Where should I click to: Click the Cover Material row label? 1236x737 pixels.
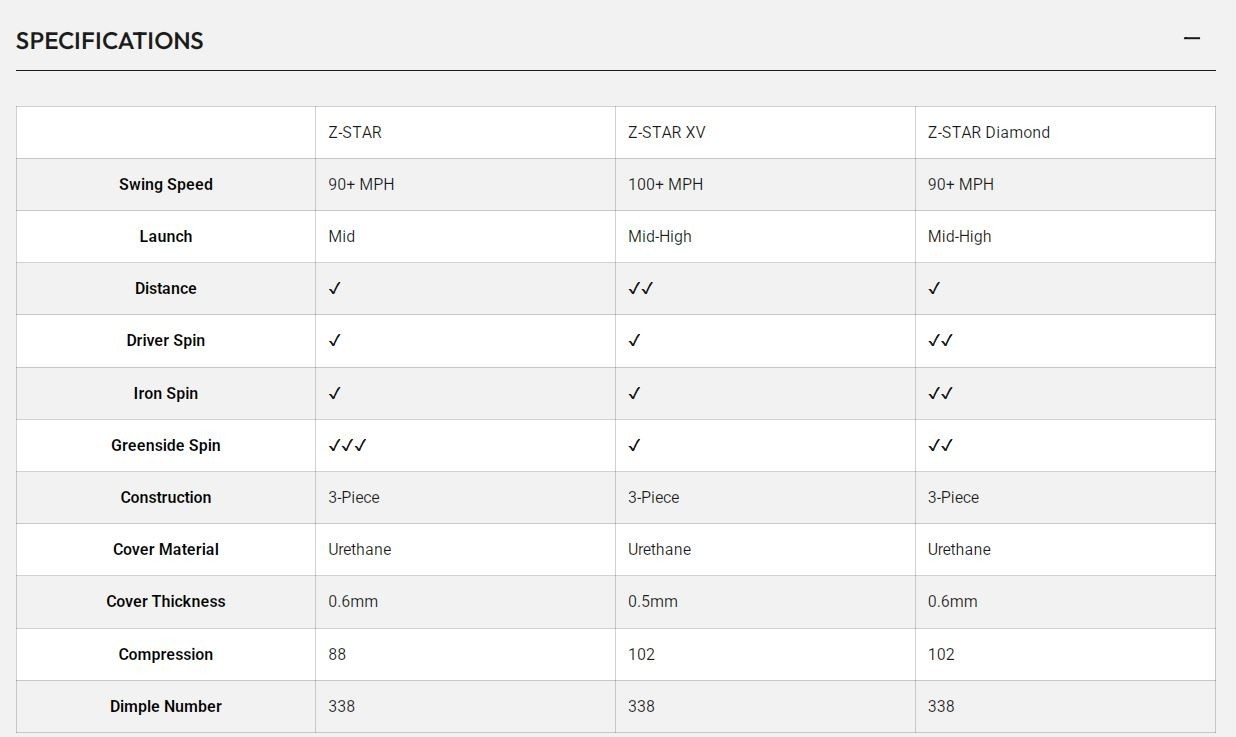(x=166, y=549)
